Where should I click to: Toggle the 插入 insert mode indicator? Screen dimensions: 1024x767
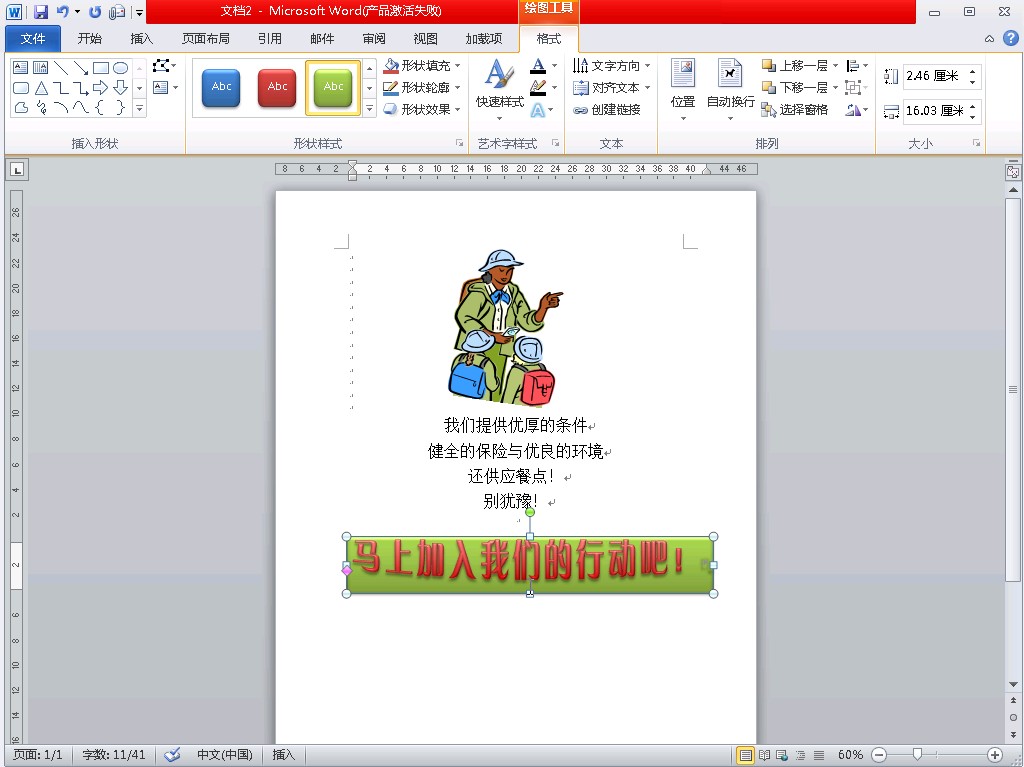tap(284, 755)
